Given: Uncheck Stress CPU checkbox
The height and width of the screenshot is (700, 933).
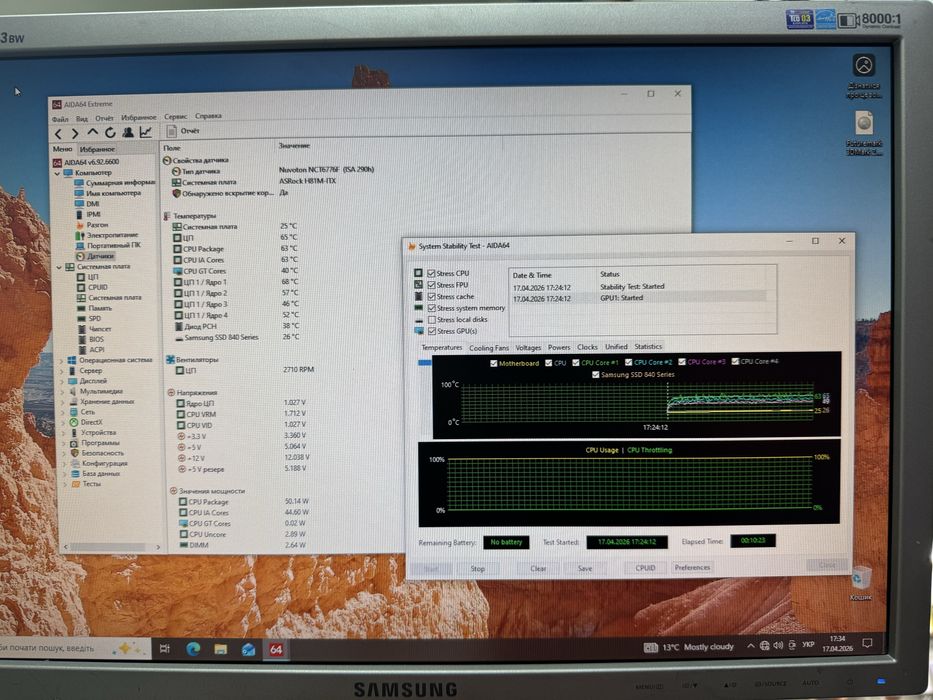Looking at the screenshot, I should [x=431, y=273].
